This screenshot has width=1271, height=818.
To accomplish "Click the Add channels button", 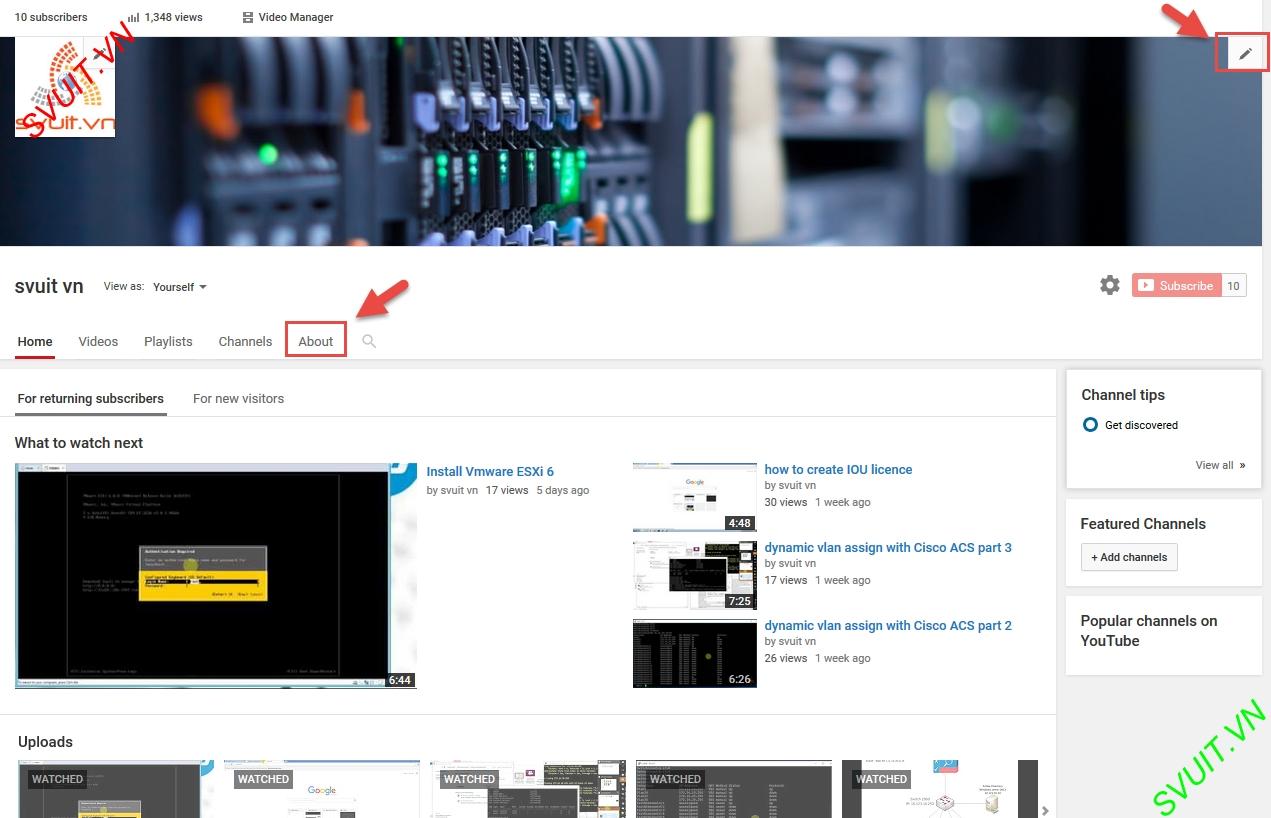I will [x=1129, y=557].
